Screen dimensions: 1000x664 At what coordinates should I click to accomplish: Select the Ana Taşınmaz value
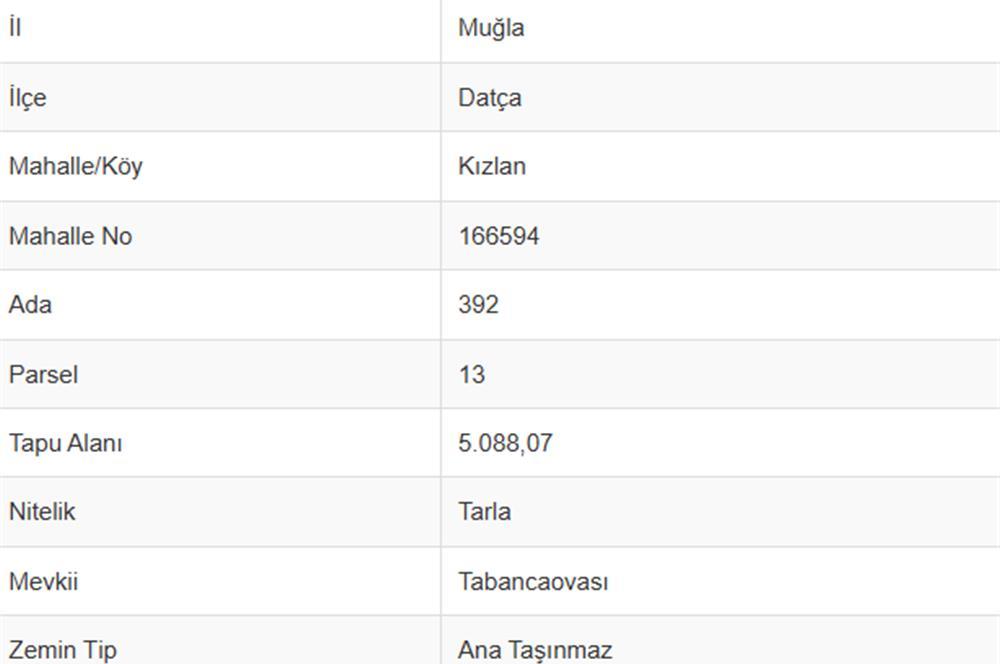[x=535, y=651]
